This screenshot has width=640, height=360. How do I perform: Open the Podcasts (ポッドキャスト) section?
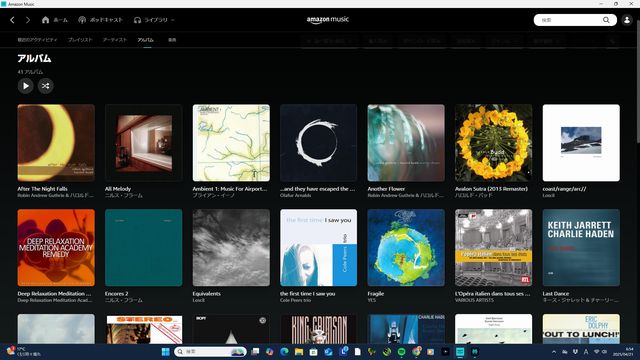coord(100,20)
